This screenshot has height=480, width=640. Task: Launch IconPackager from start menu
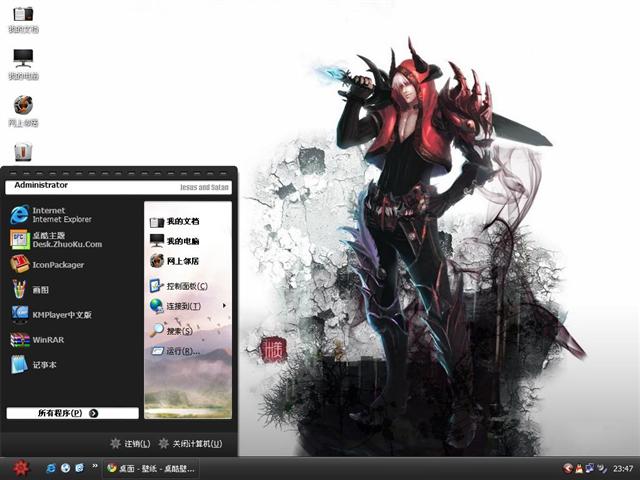click(47, 264)
